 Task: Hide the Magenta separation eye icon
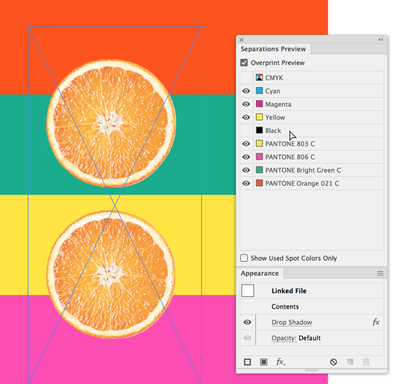(246, 104)
